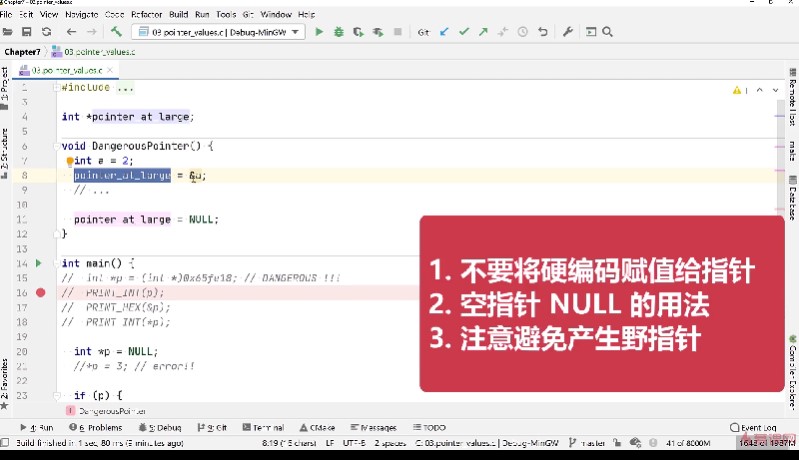Show Git history clock icon
The height and width of the screenshot is (460, 799).
[522, 32]
